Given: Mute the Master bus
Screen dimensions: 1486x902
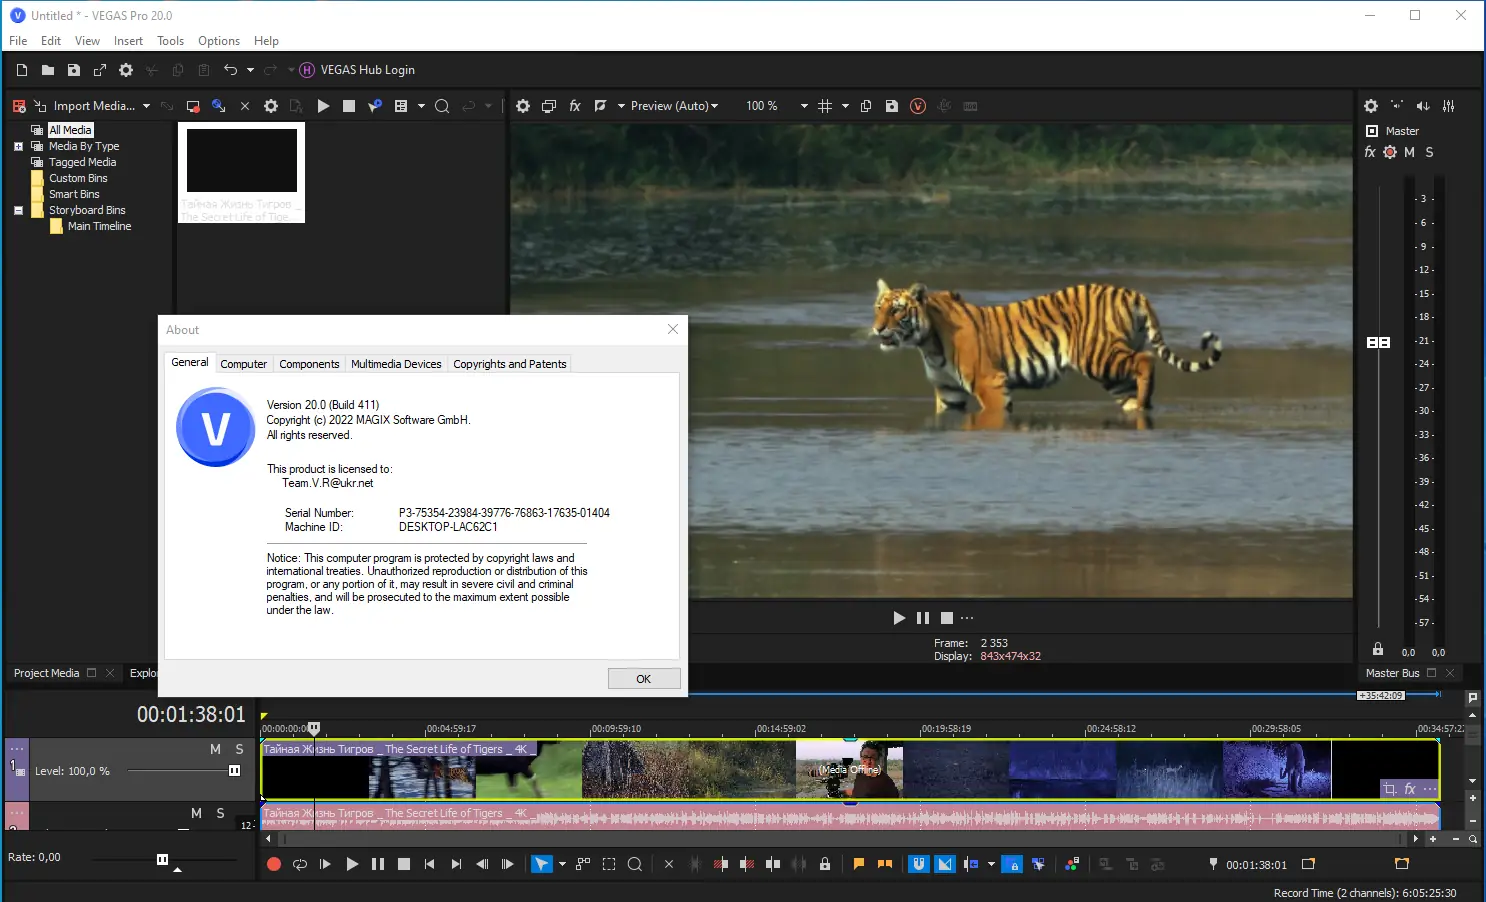Looking at the screenshot, I should coord(1409,152).
